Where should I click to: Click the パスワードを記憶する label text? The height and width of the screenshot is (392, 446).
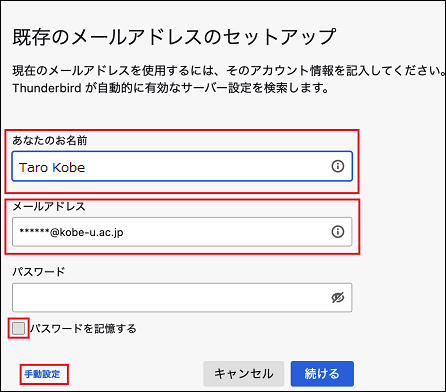(x=83, y=329)
